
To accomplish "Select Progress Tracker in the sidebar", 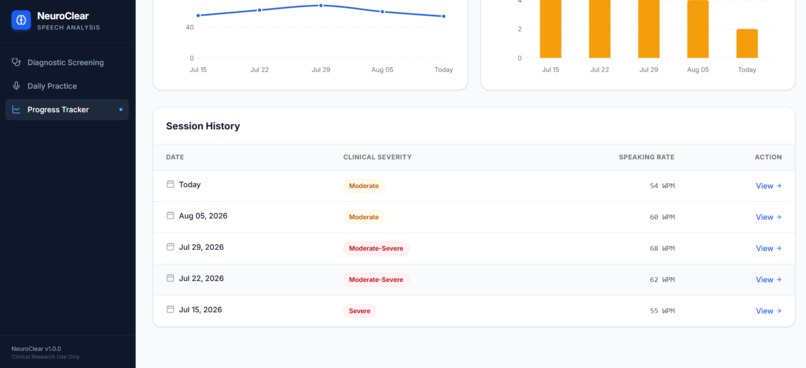I will pyautogui.click(x=67, y=109).
